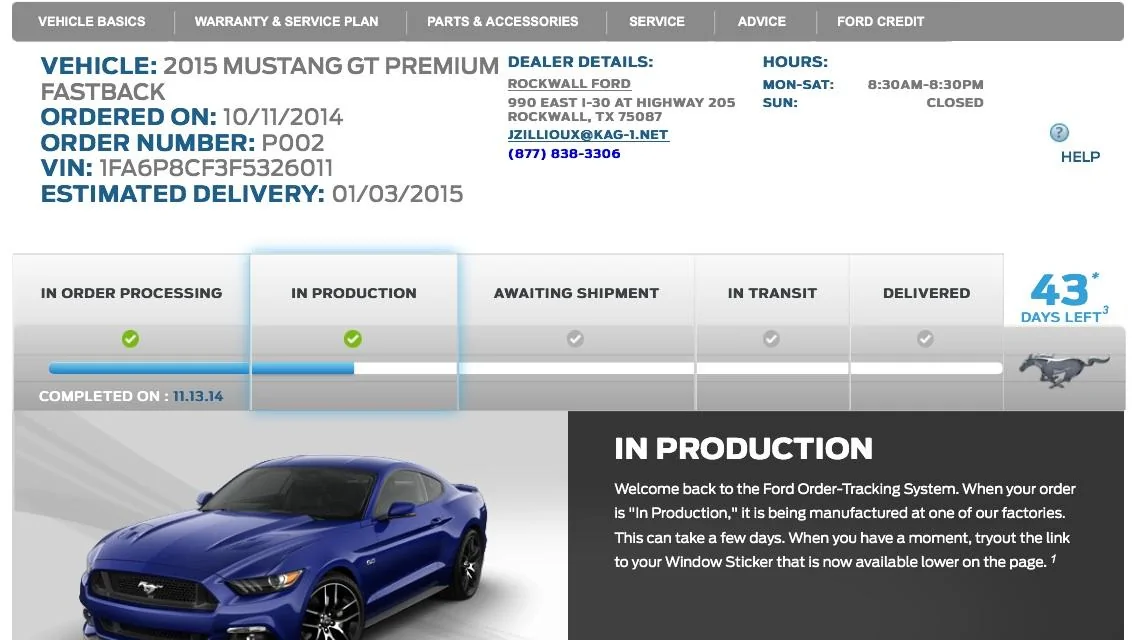Click the Completed On 11.13.14 date
This screenshot has width=1136, height=640.
coord(198,396)
